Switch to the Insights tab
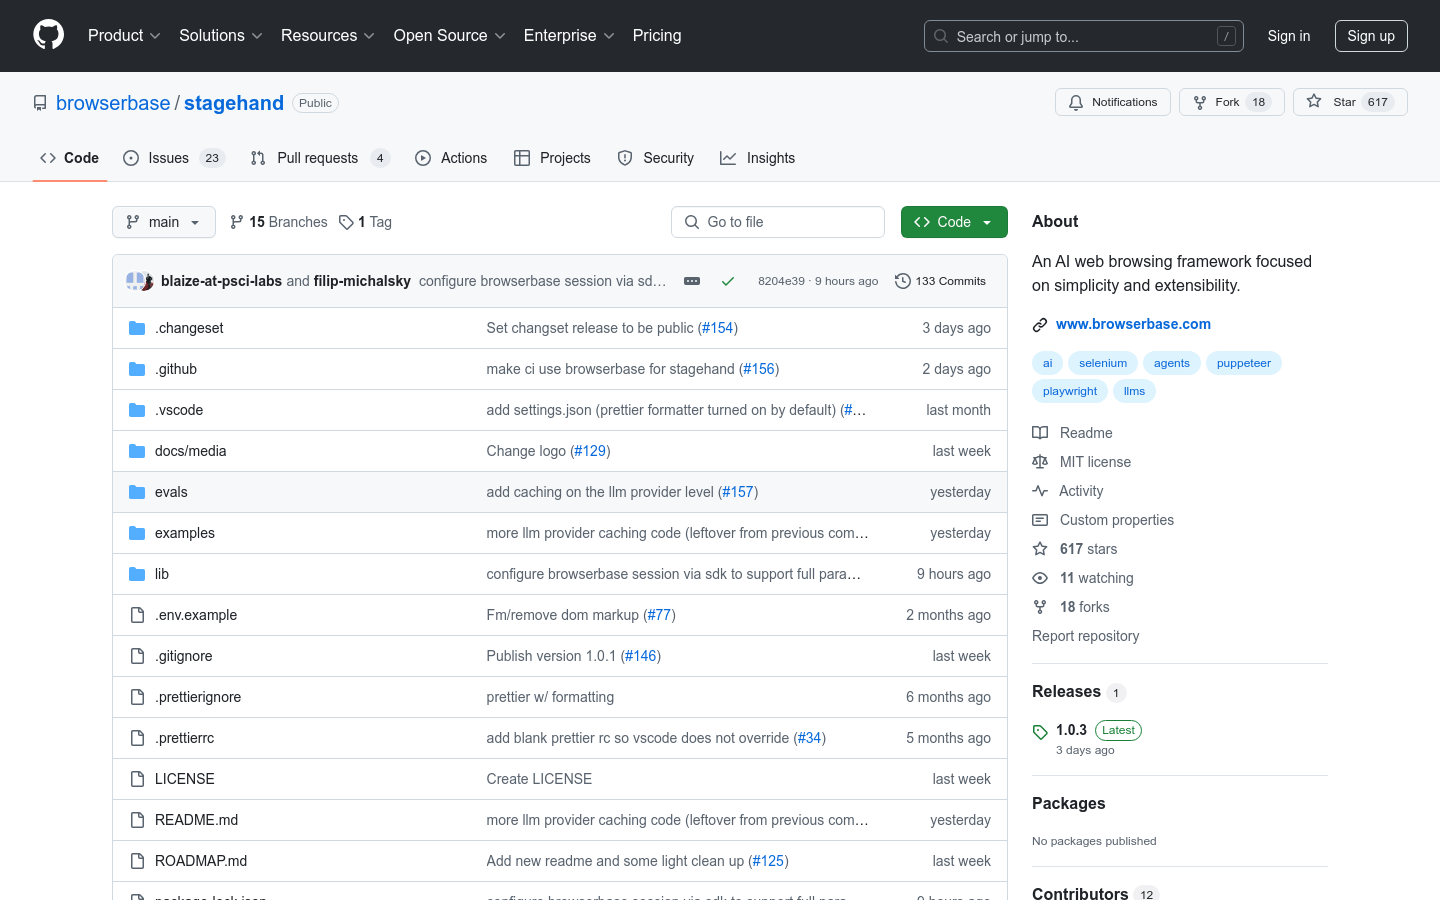1440x900 pixels. point(758,158)
